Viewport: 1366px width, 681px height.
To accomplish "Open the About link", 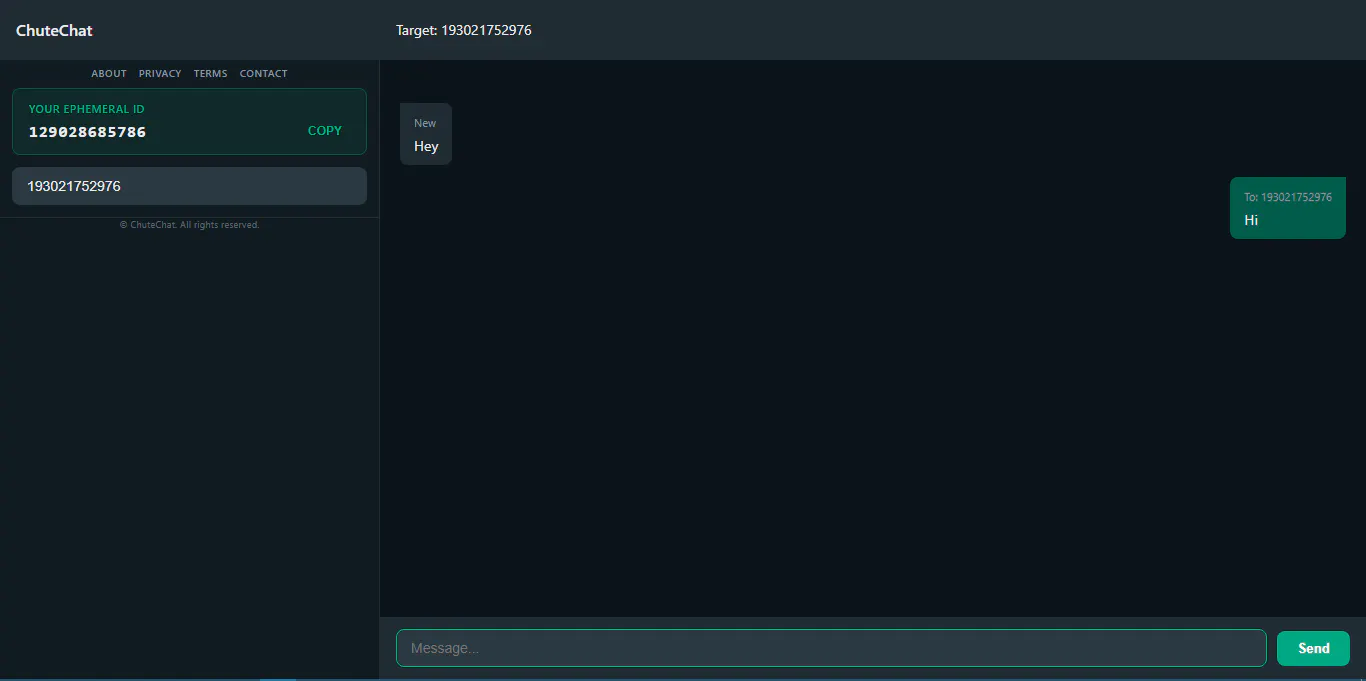I will (109, 74).
